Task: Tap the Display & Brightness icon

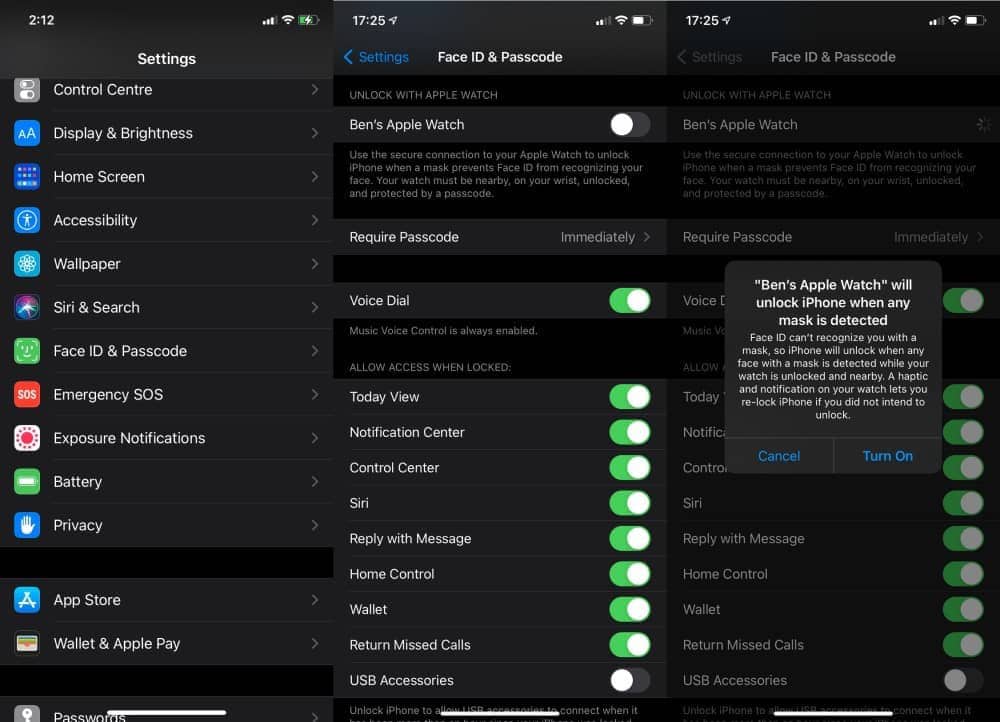Action: 27,132
